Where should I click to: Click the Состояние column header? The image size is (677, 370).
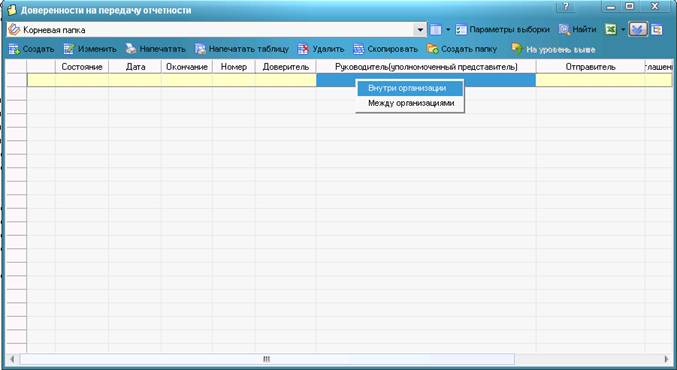pyautogui.click(x=82, y=67)
